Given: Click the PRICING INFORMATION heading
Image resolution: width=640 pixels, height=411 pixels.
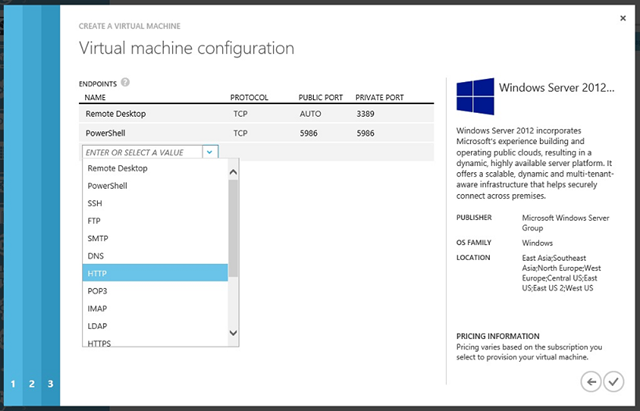Looking at the screenshot, I should tap(498, 336).
